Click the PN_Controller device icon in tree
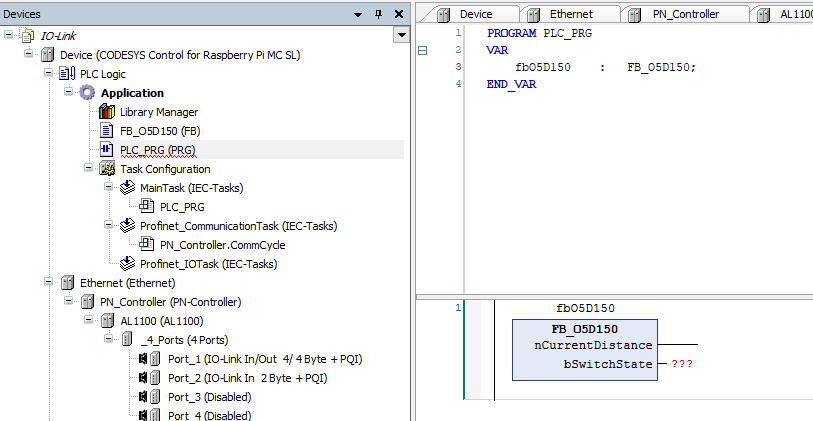813x421 pixels. click(87, 302)
